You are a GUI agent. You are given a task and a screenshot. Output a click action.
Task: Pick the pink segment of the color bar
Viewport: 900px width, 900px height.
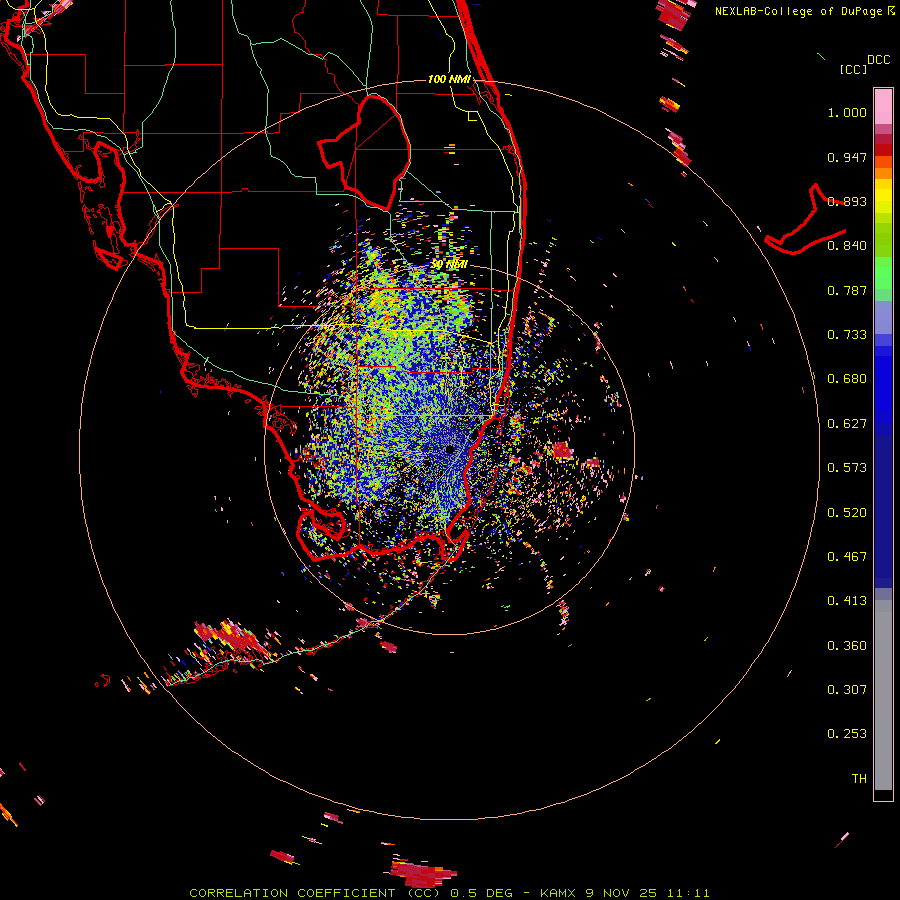pyautogui.click(x=883, y=107)
